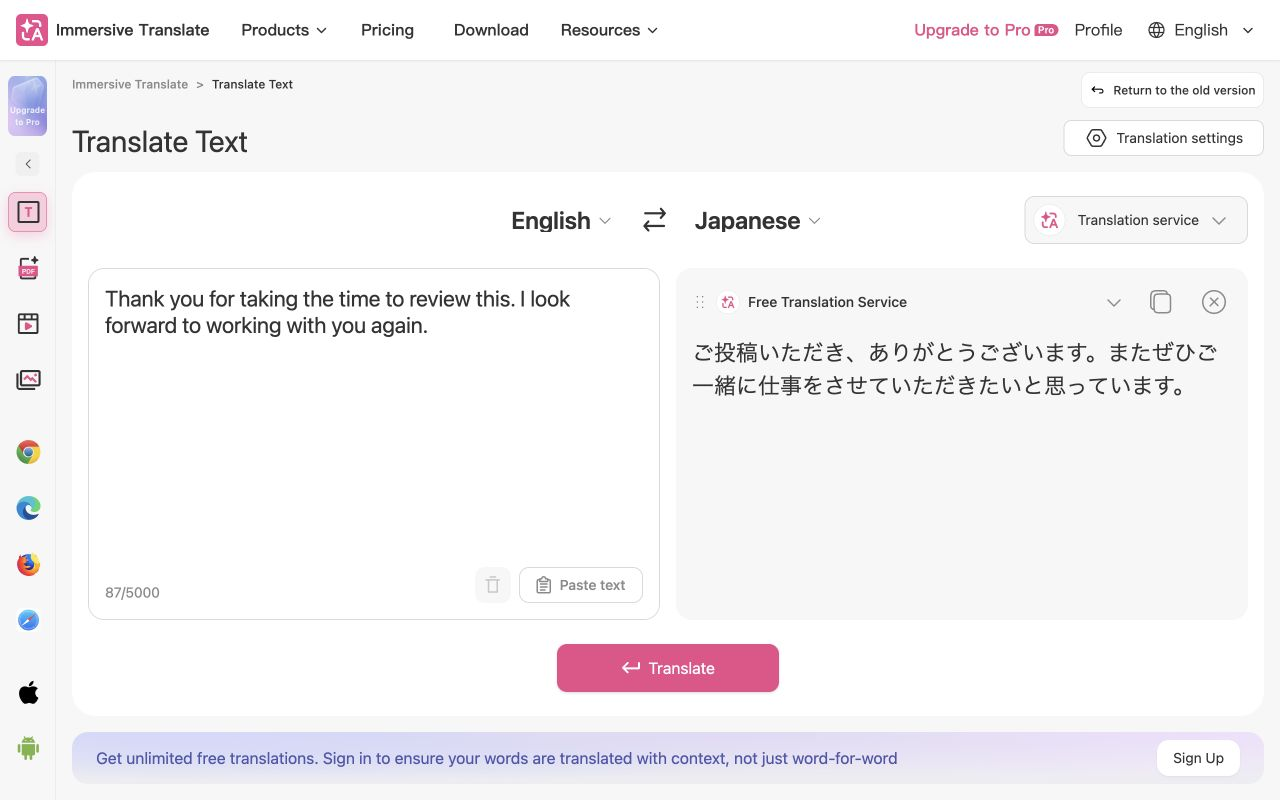The height and width of the screenshot is (800, 1280).
Task: Open the image translation sidebar icon
Action: pos(28,379)
